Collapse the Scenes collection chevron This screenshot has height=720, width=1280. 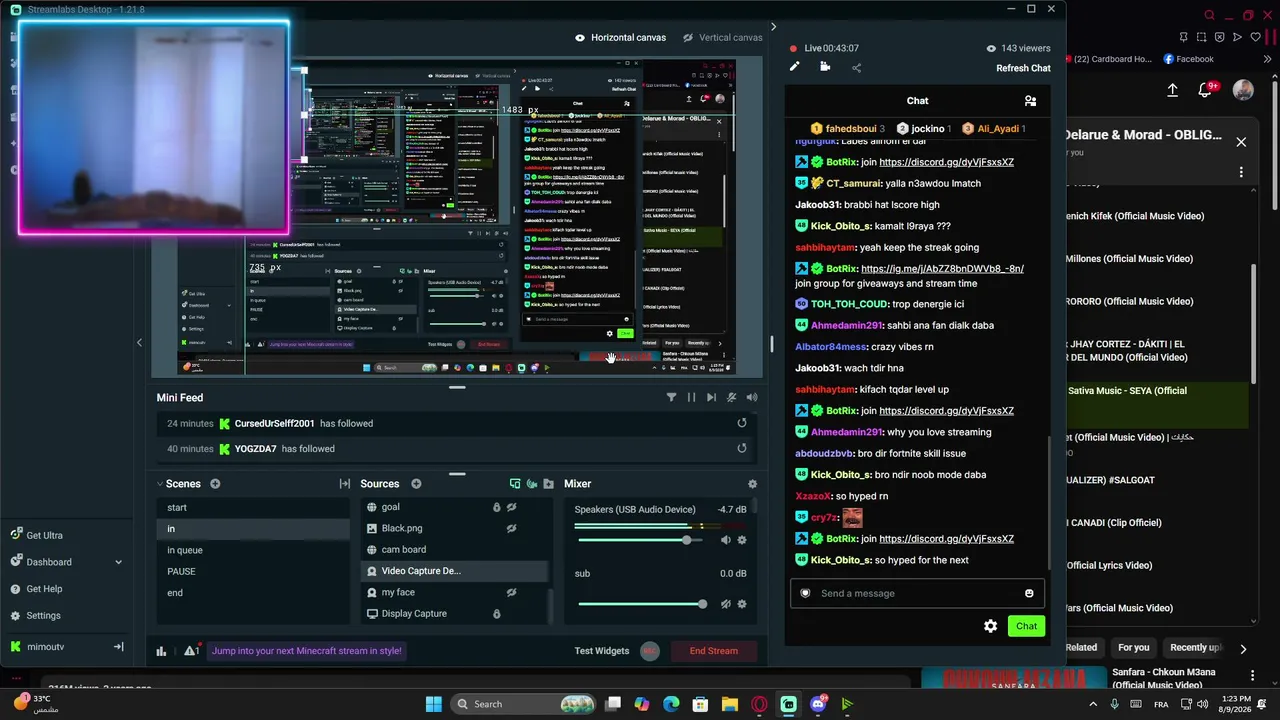[159, 484]
